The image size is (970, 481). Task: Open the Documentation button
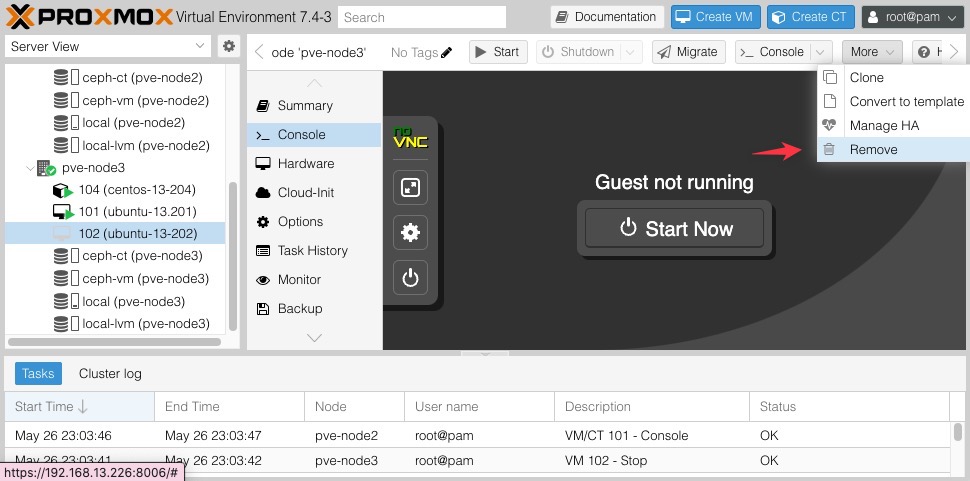pos(607,17)
